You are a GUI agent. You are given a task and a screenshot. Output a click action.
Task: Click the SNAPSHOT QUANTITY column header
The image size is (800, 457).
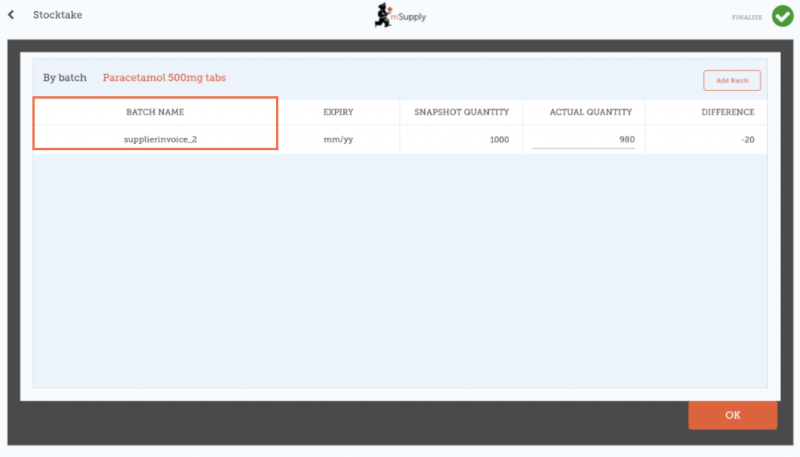[x=461, y=112]
